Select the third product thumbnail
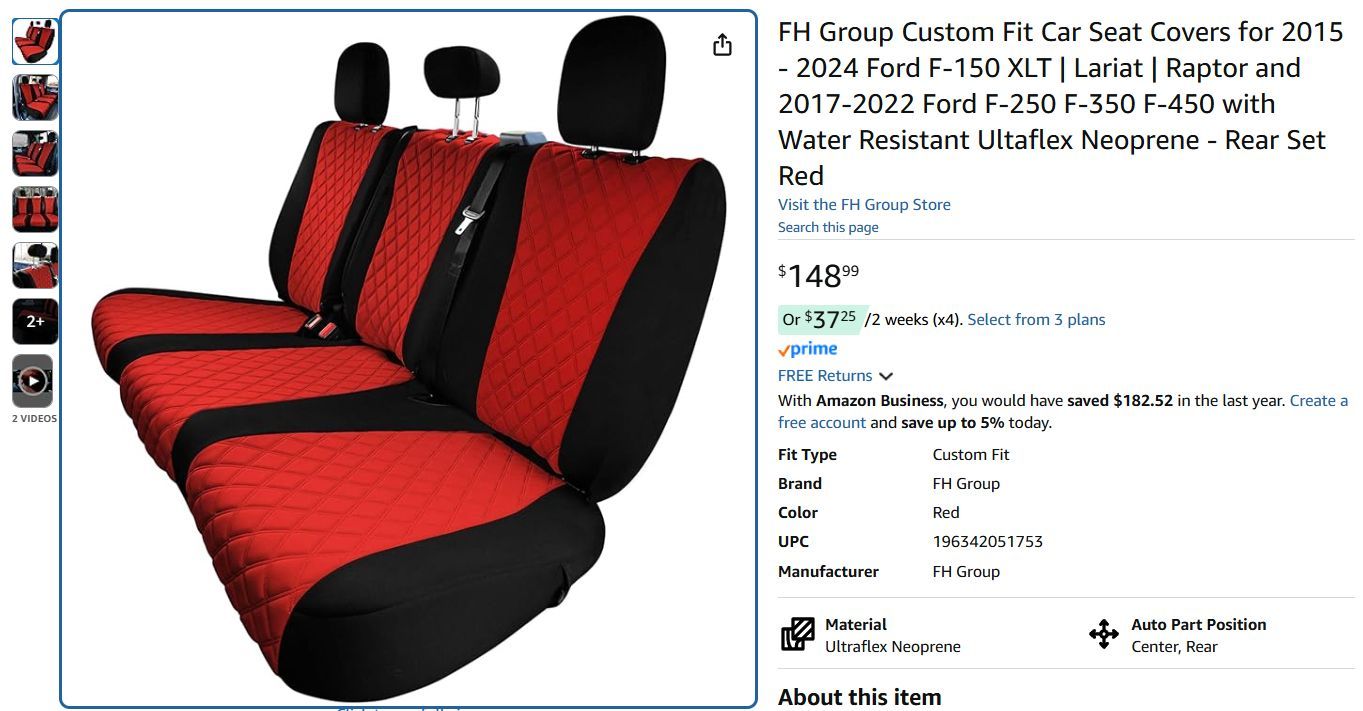The height and width of the screenshot is (711, 1363). pyautogui.click(x=35, y=154)
